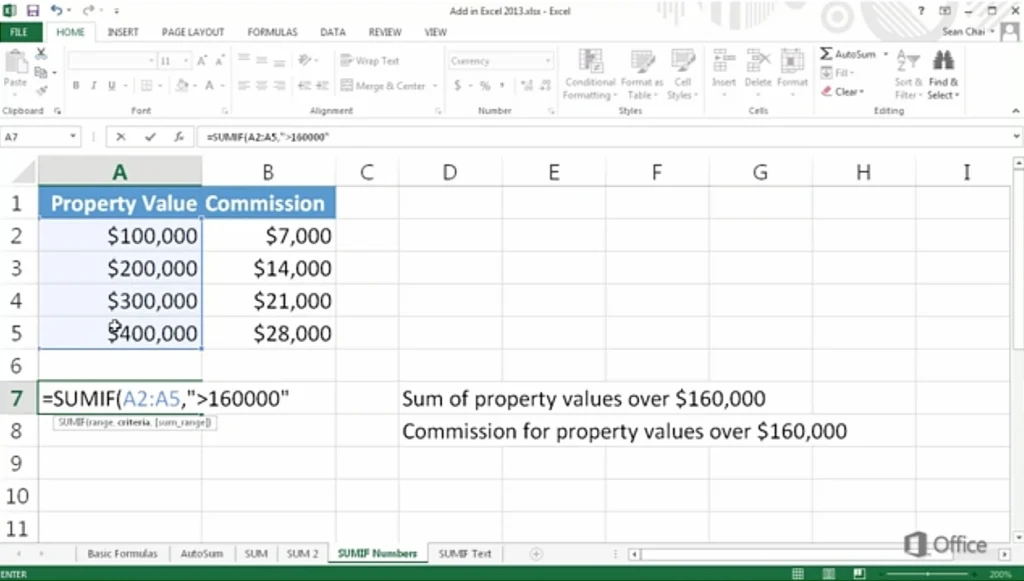The width and height of the screenshot is (1024, 581).
Task: Click the fill color paint bucket
Action: click(x=182, y=86)
